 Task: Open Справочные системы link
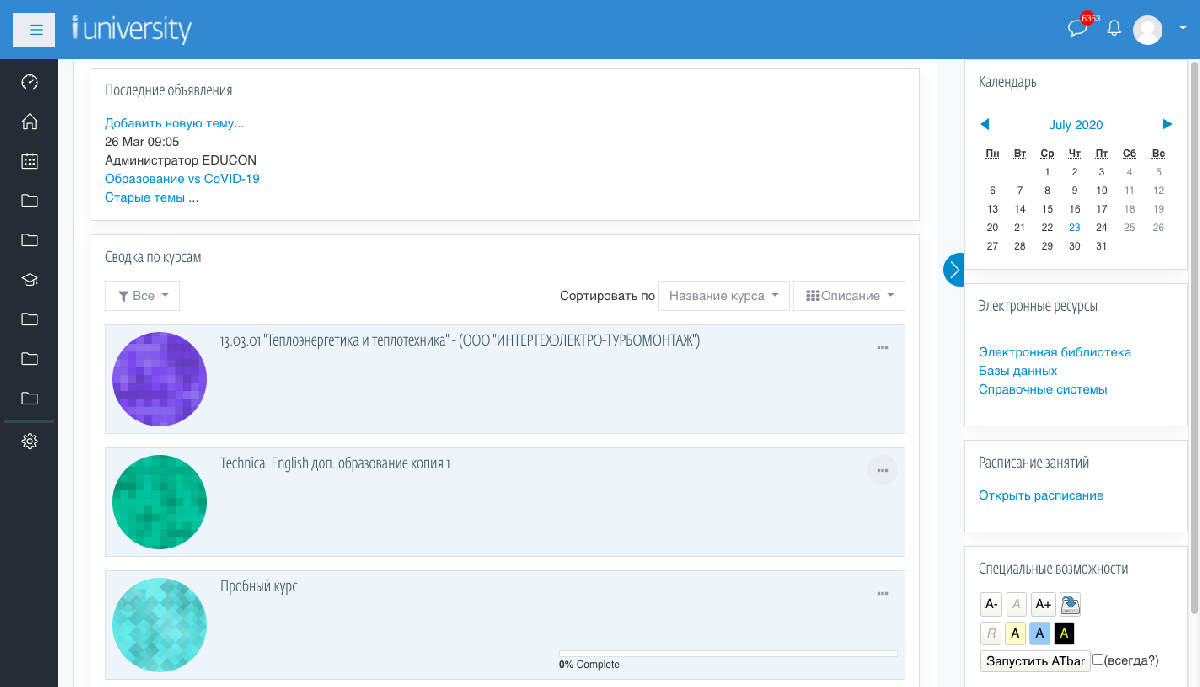pyautogui.click(x=1043, y=390)
